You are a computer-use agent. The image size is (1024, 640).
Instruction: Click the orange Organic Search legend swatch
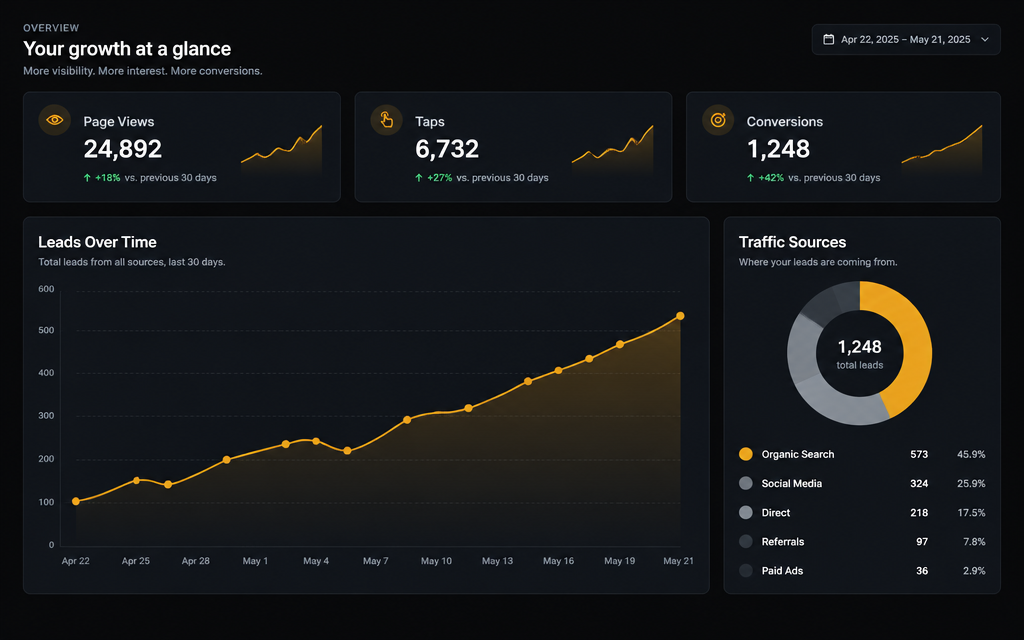pyautogui.click(x=746, y=455)
